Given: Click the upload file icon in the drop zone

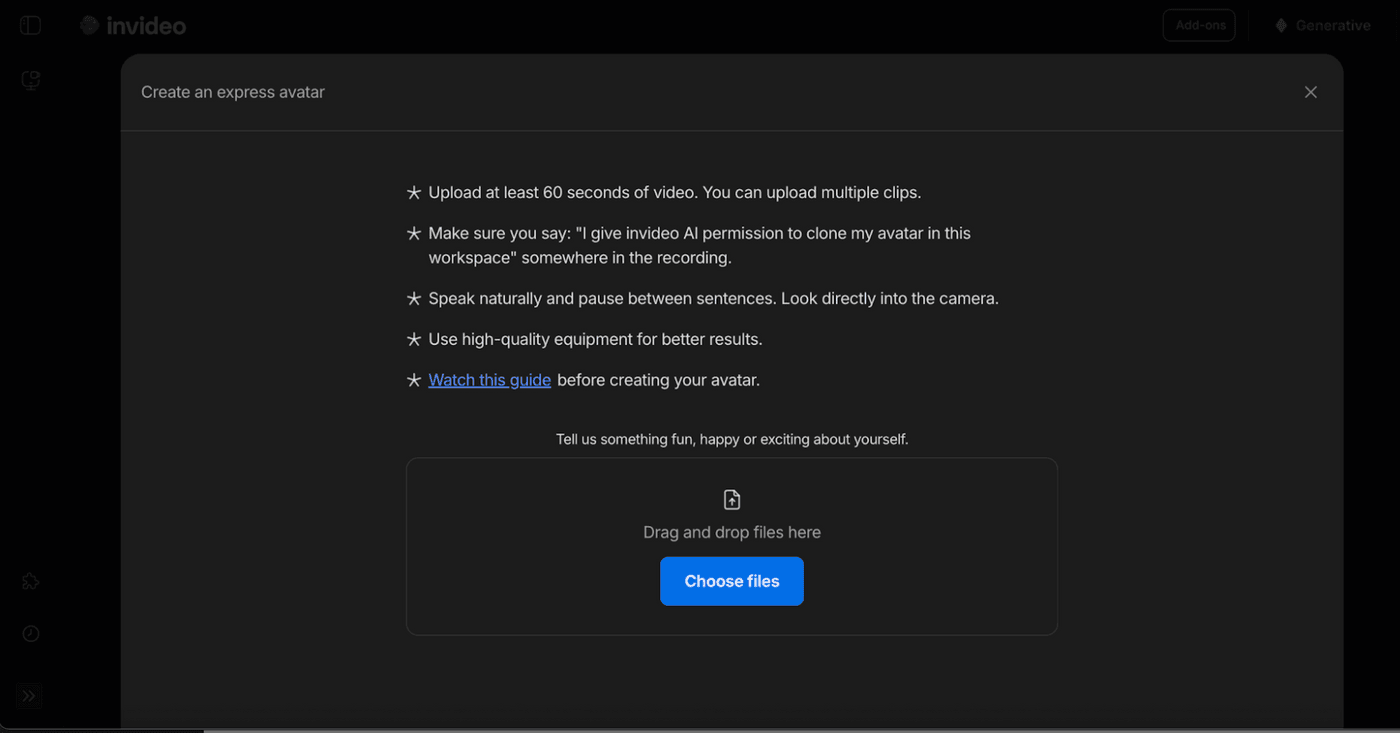Looking at the screenshot, I should pyautogui.click(x=732, y=500).
